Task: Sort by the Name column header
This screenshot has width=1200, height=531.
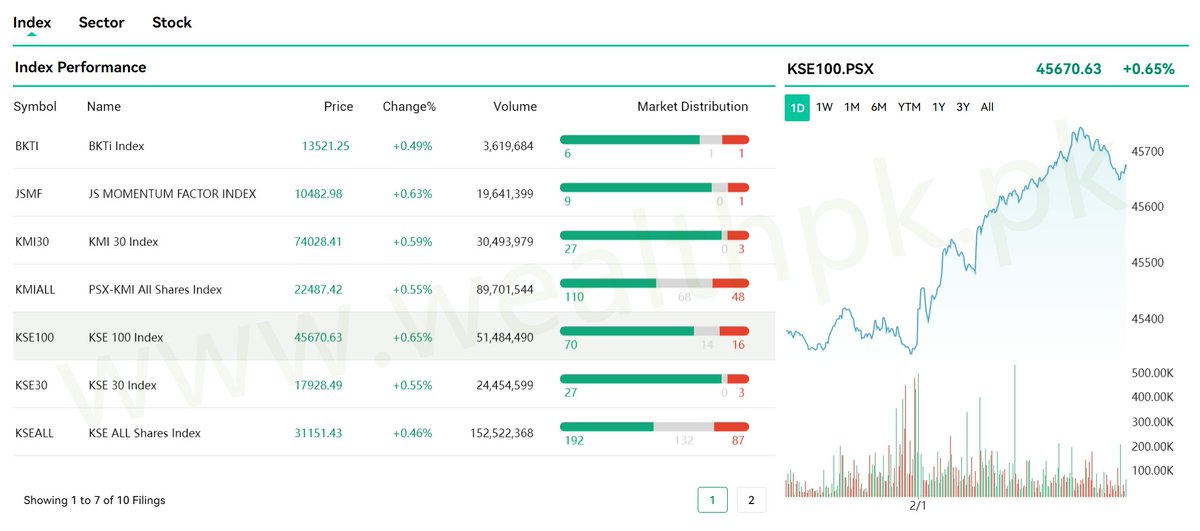Action: pyautogui.click(x=103, y=106)
